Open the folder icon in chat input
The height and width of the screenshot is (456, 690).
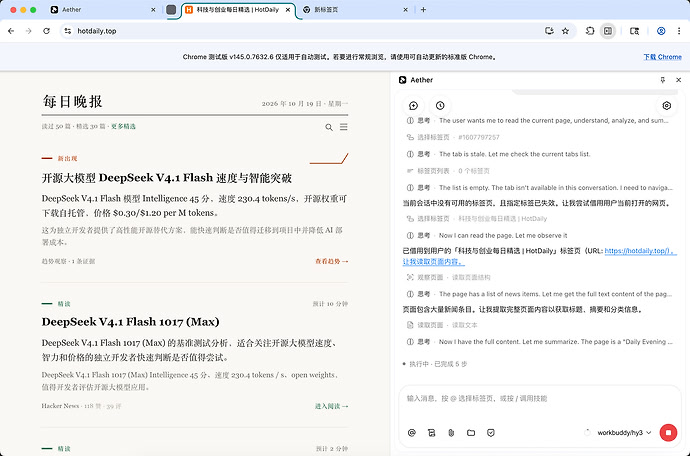[x=471, y=433]
